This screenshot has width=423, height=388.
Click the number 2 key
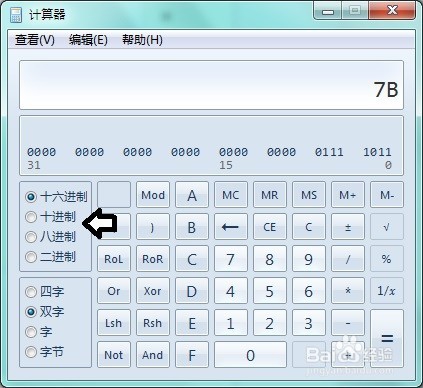pos(270,323)
